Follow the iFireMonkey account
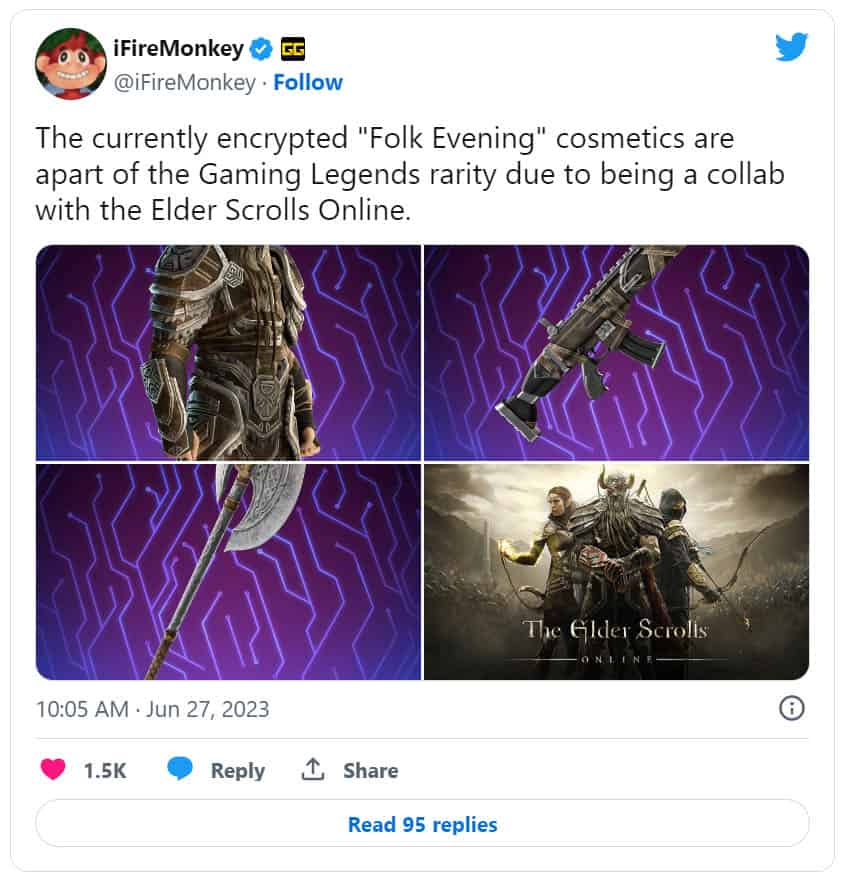 pyautogui.click(x=308, y=82)
